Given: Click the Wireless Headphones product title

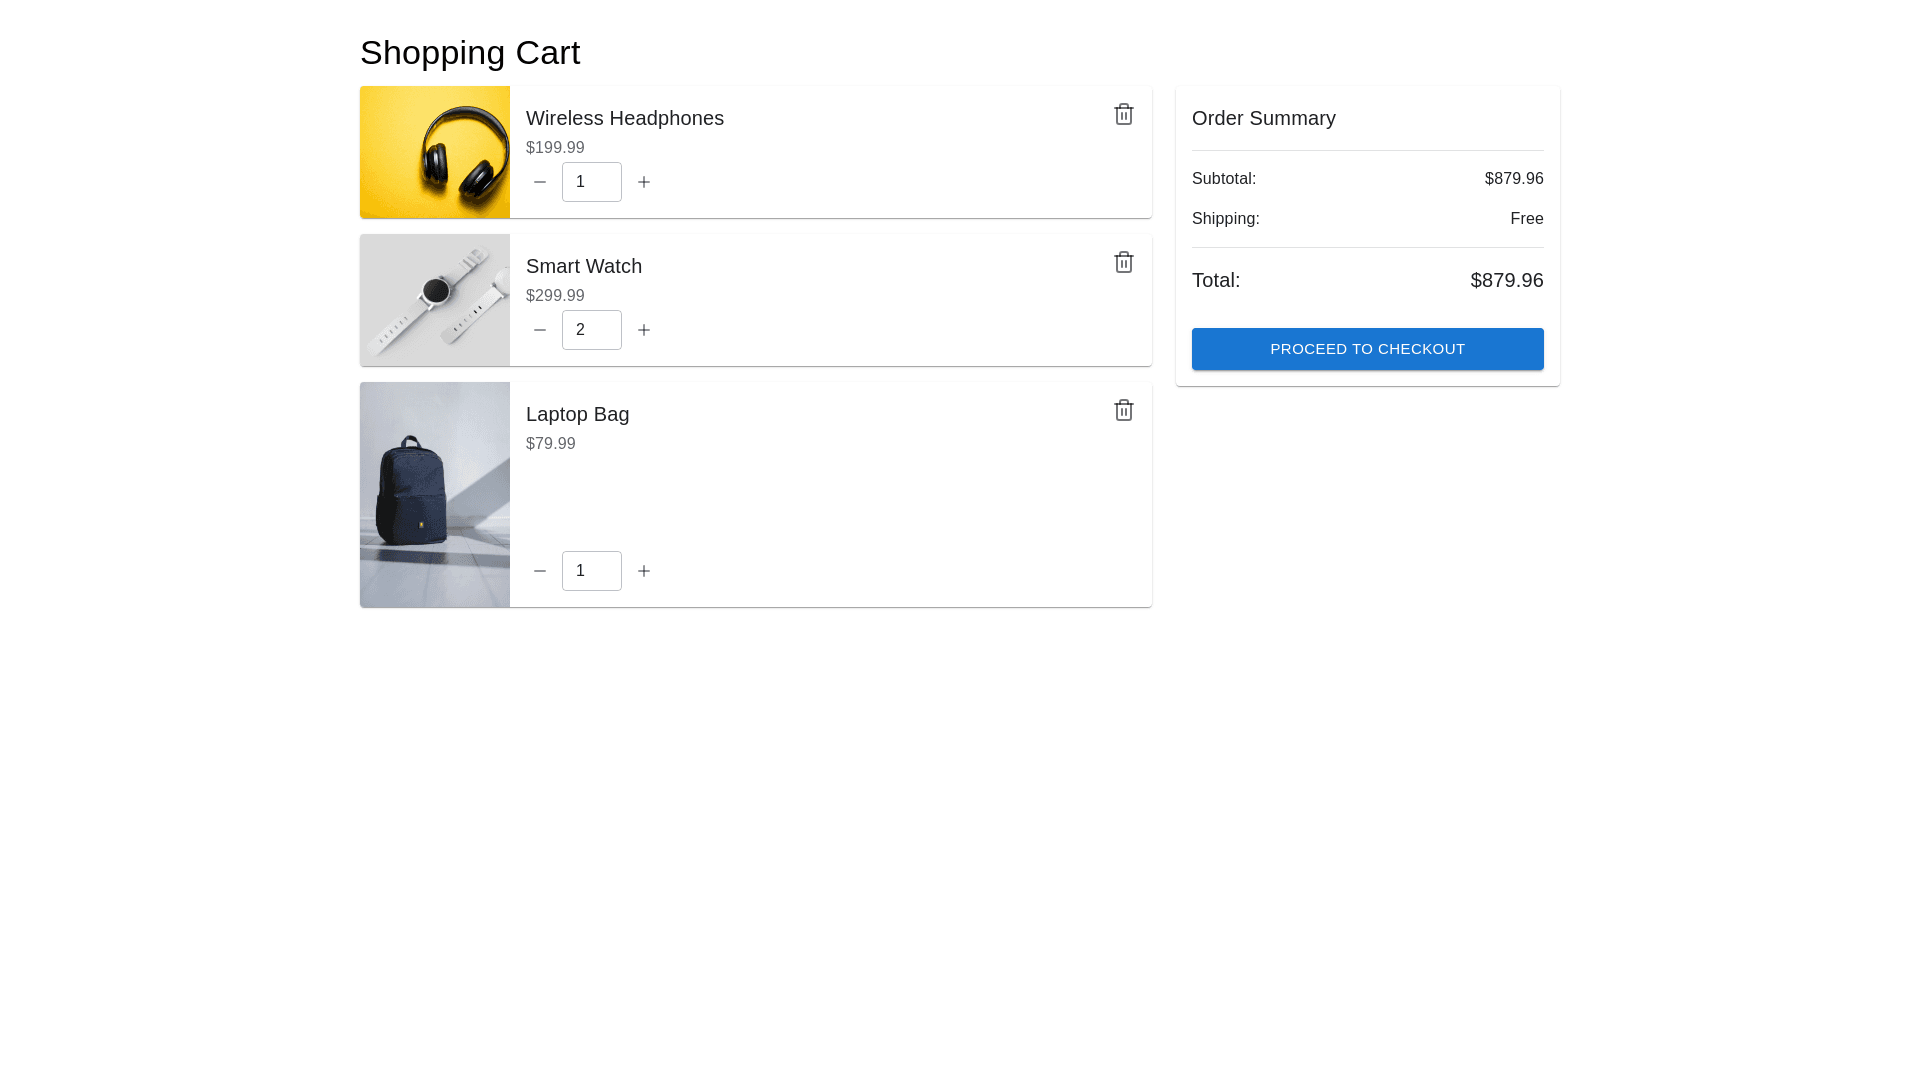Looking at the screenshot, I should pos(624,118).
